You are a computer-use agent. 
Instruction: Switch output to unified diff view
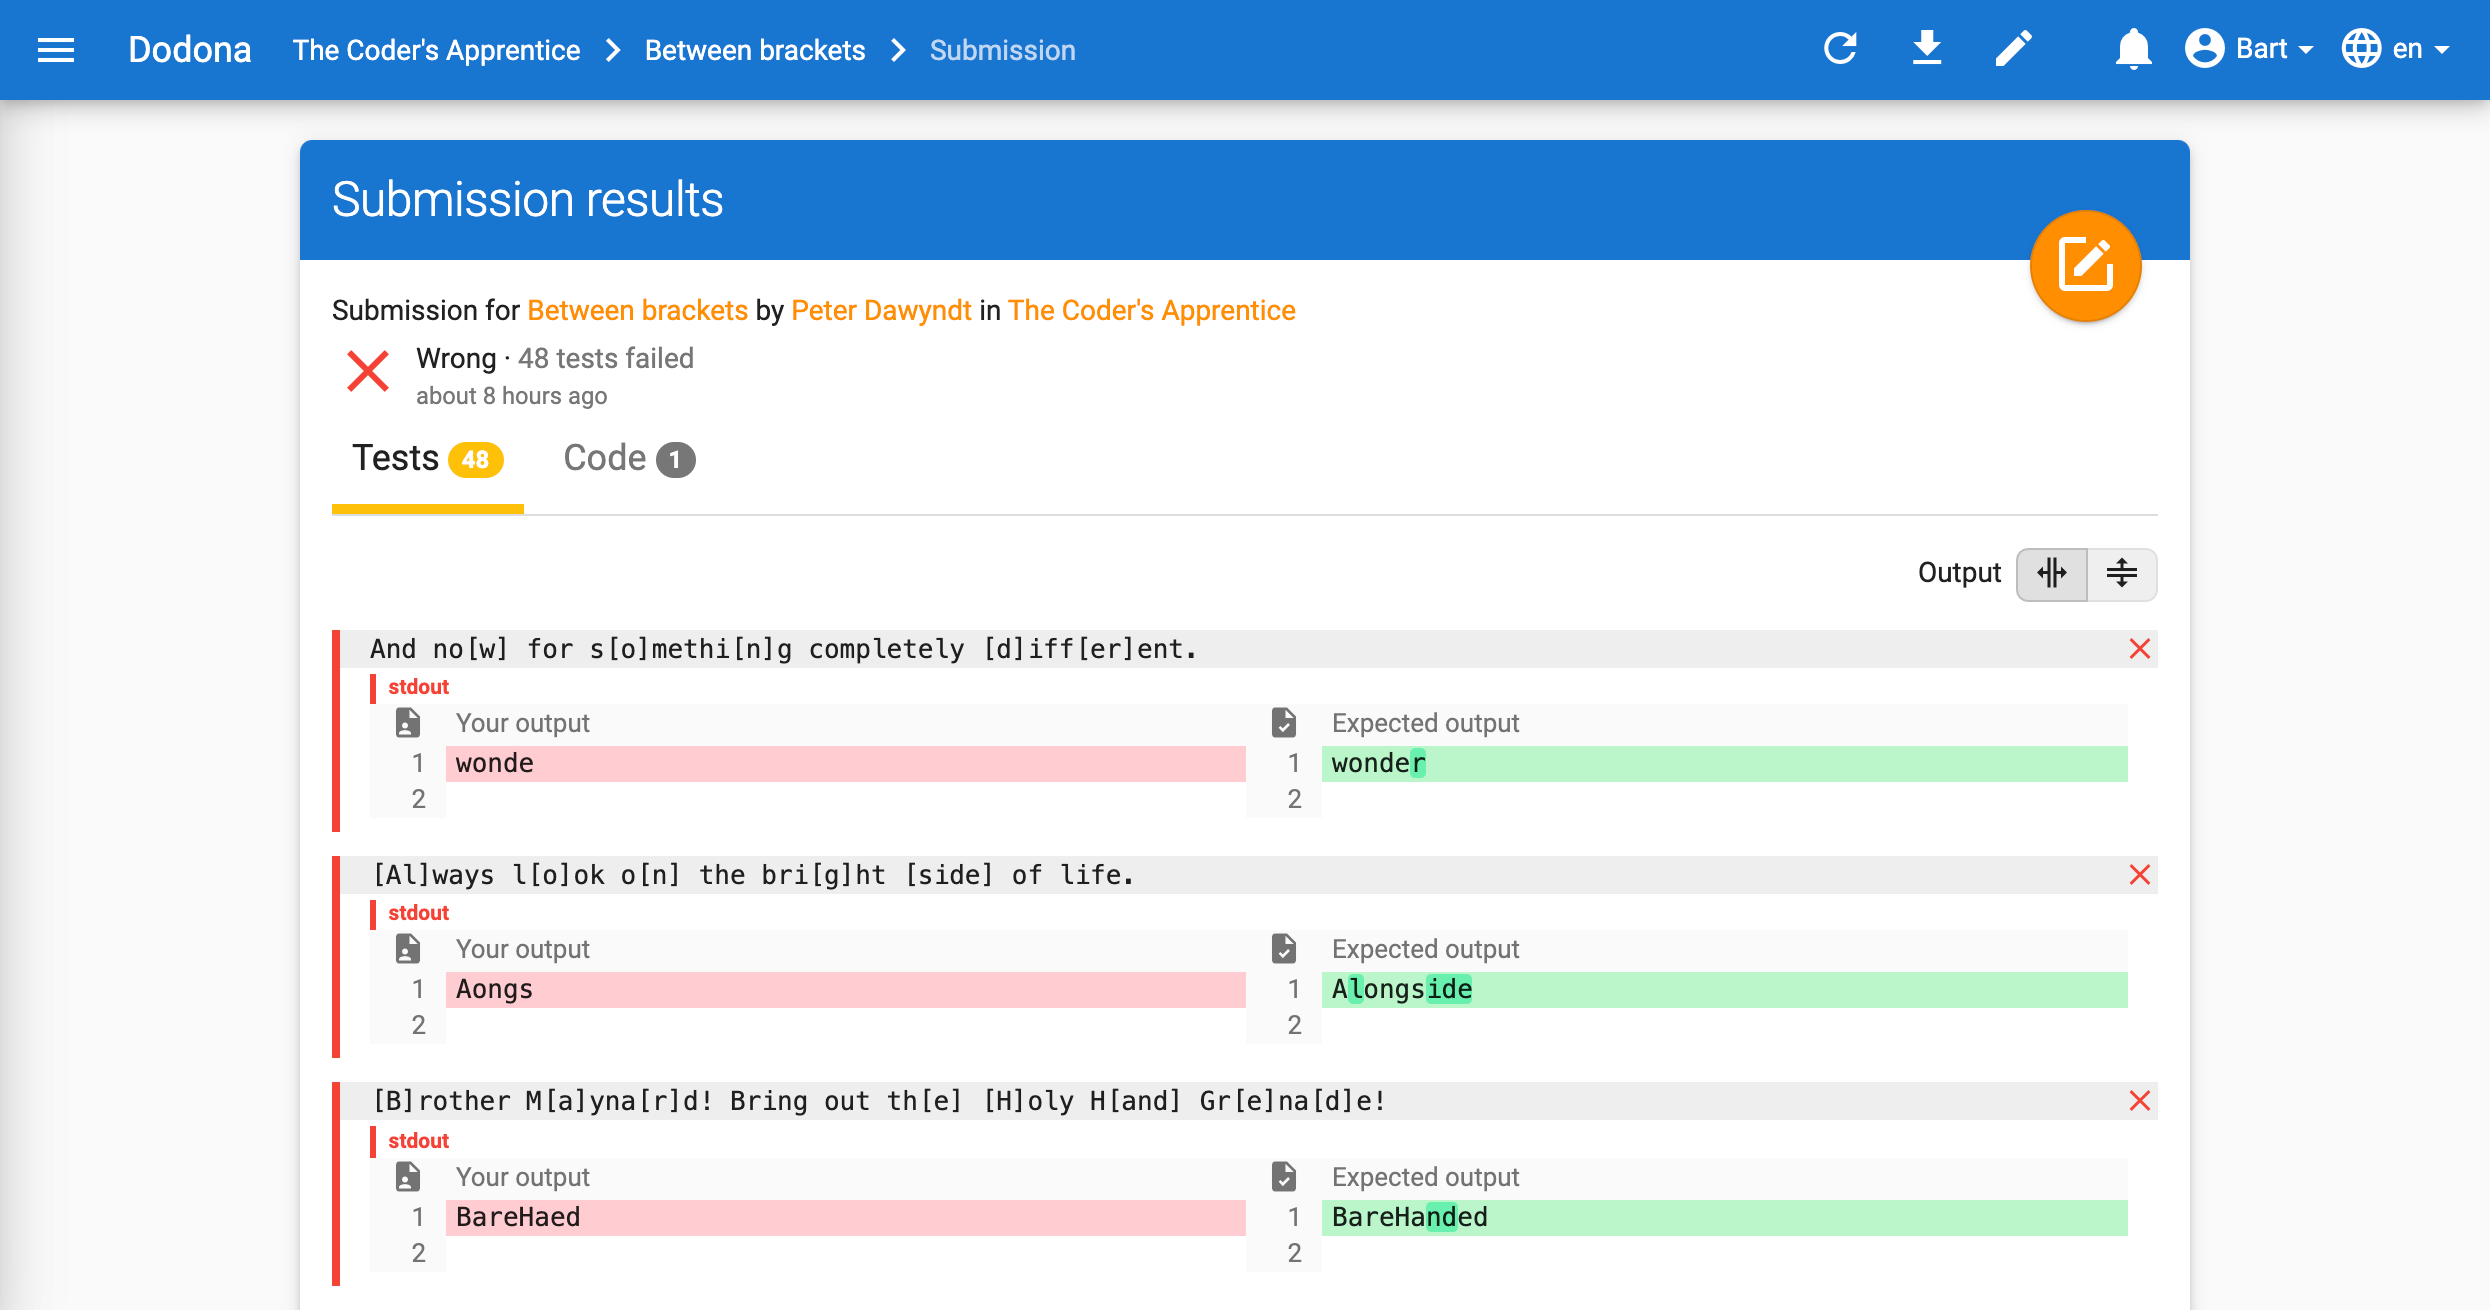tap(2121, 574)
